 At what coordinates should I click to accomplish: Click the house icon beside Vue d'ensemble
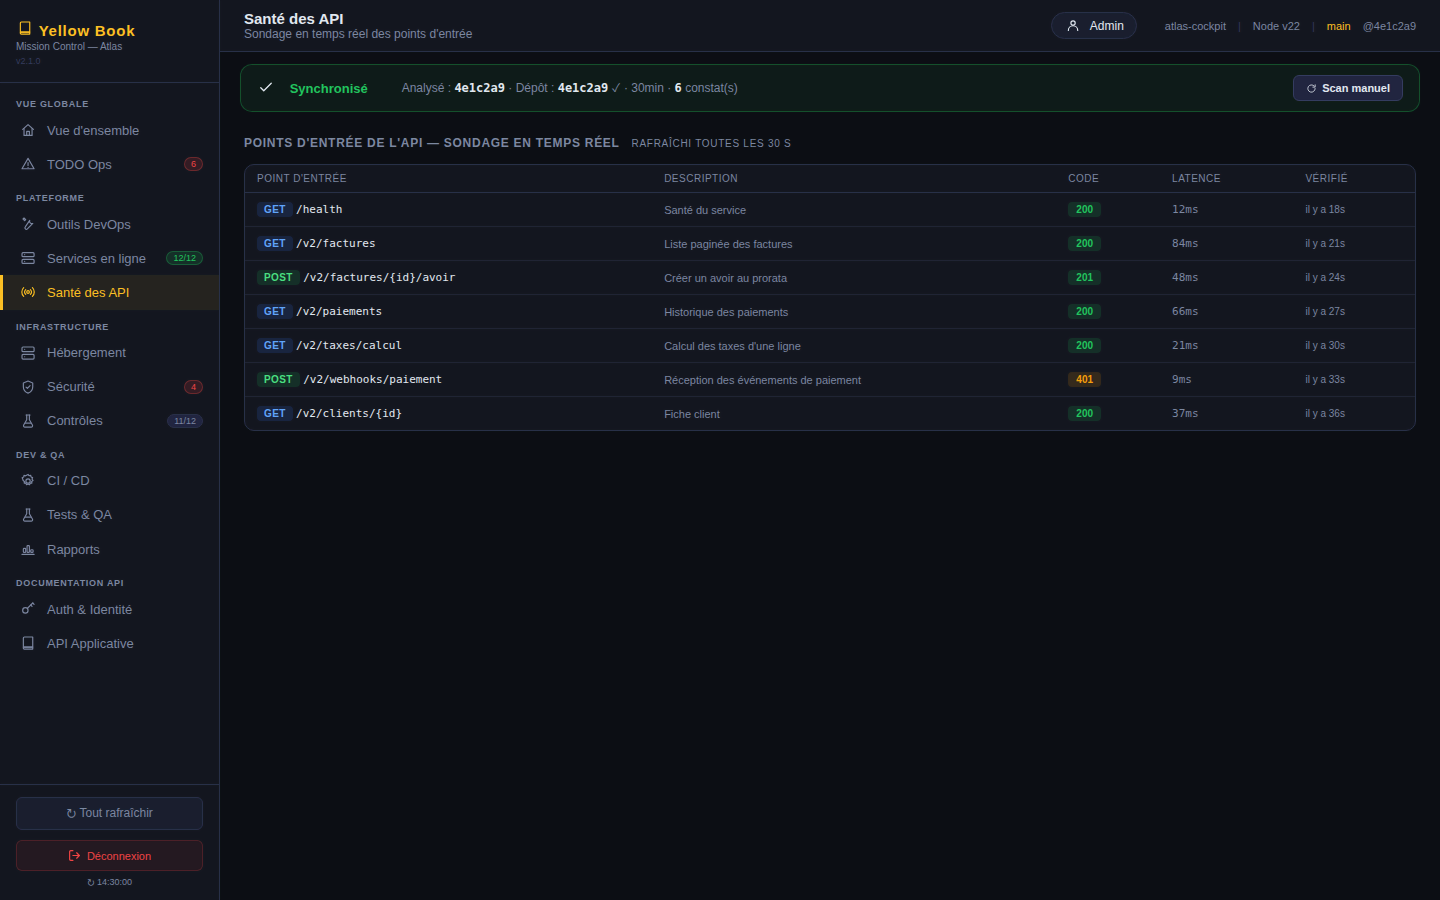coord(28,130)
